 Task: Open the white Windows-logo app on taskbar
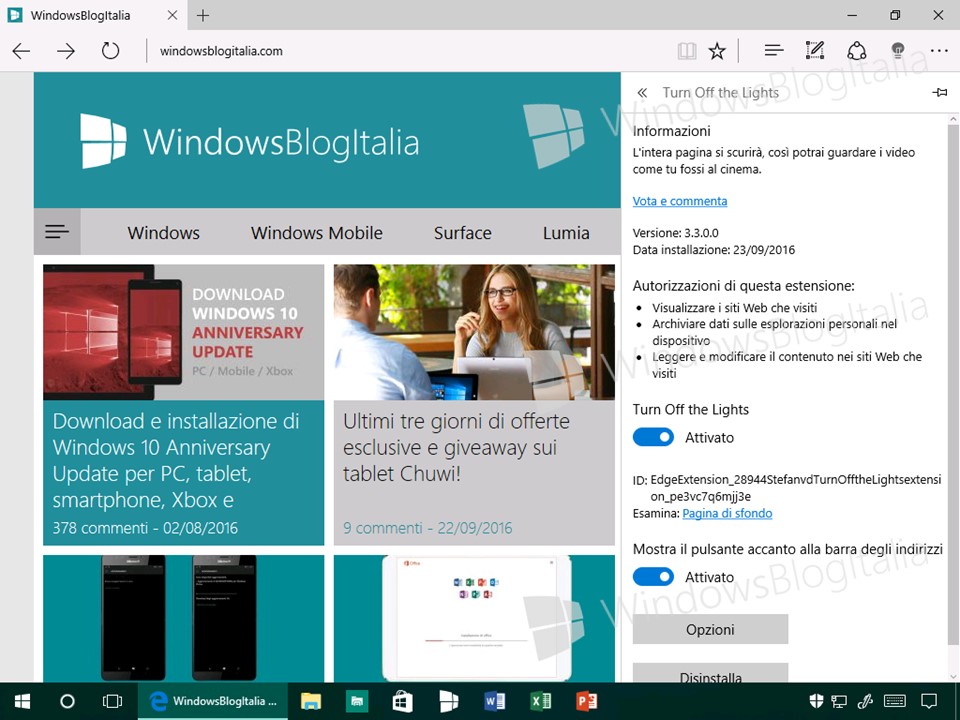(x=449, y=701)
